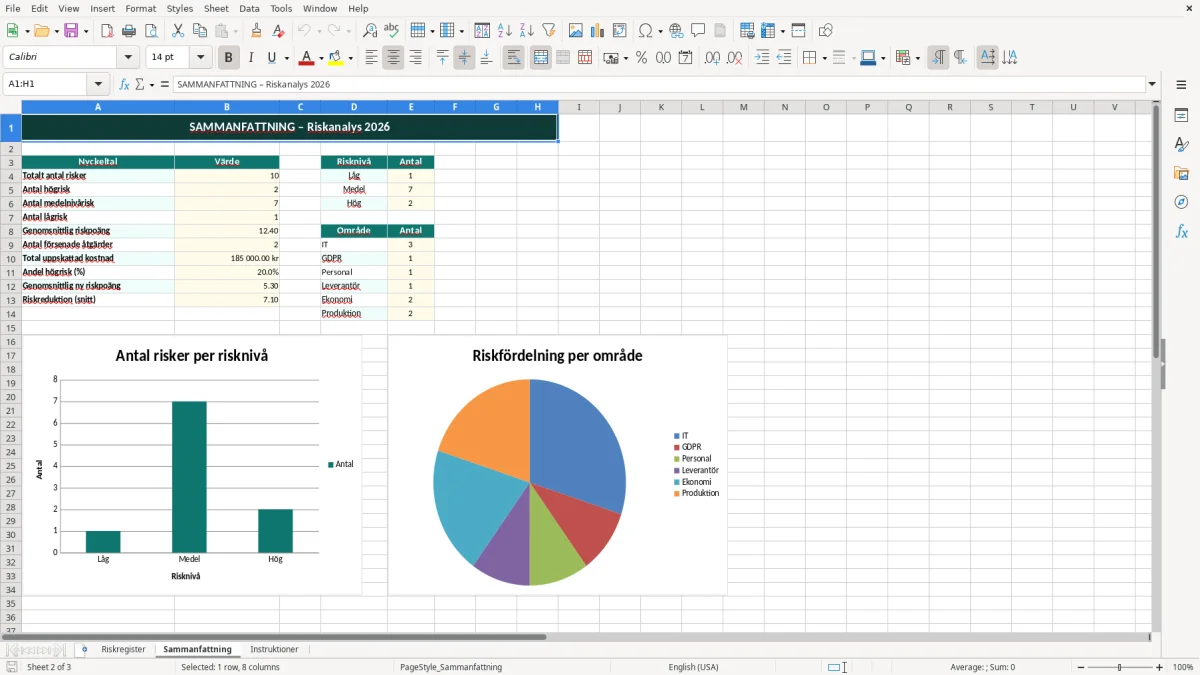Toggle Center Vertically alignment
The height and width of the screenshot is (675, 1200).
464,58
